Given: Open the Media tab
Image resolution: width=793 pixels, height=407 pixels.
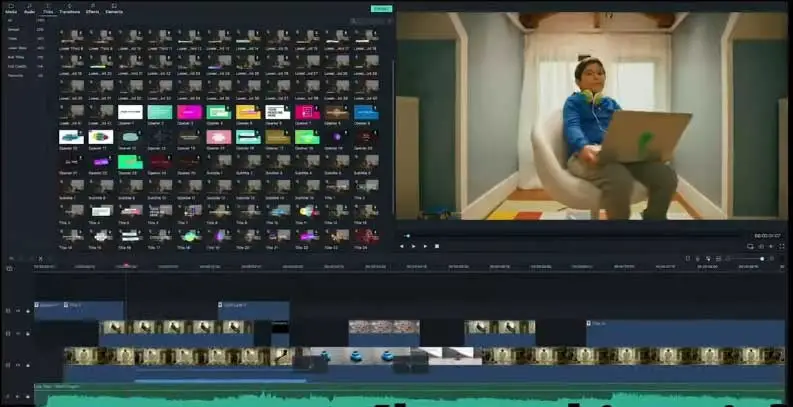Looking at the screenshot, I should coord(11,9).
